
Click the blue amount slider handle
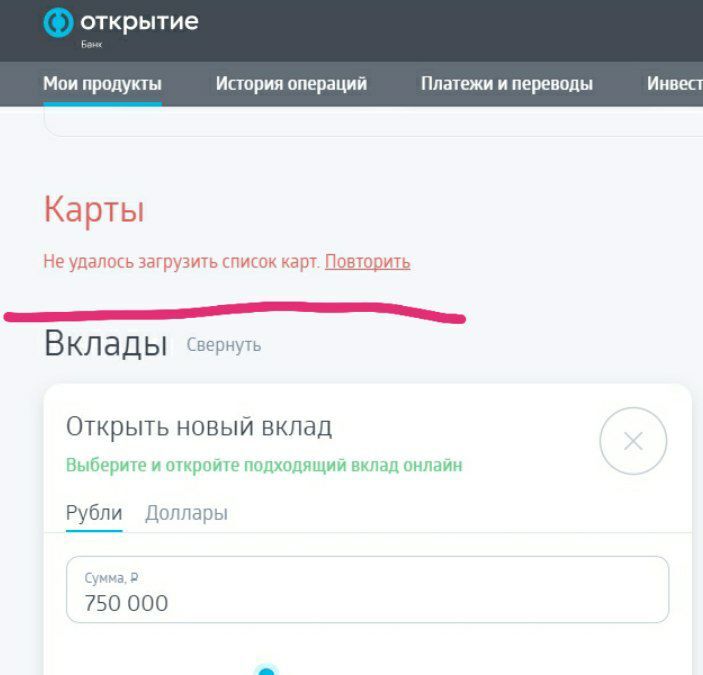click(267, 670)
